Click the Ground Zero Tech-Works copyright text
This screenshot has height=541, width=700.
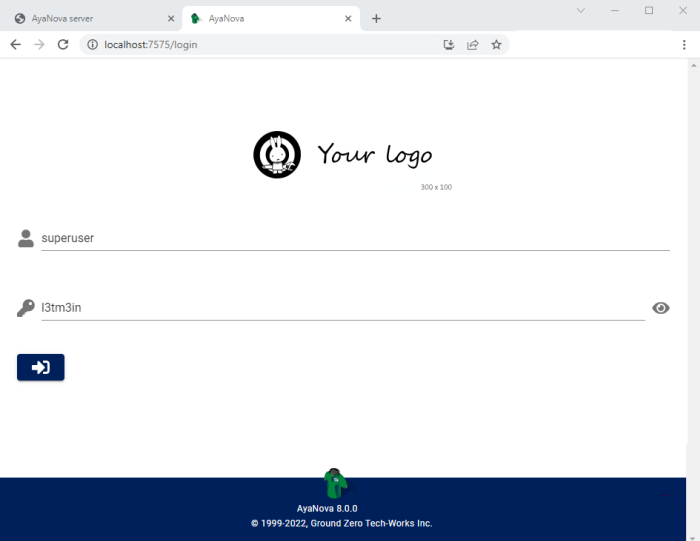tap(342, 523)
